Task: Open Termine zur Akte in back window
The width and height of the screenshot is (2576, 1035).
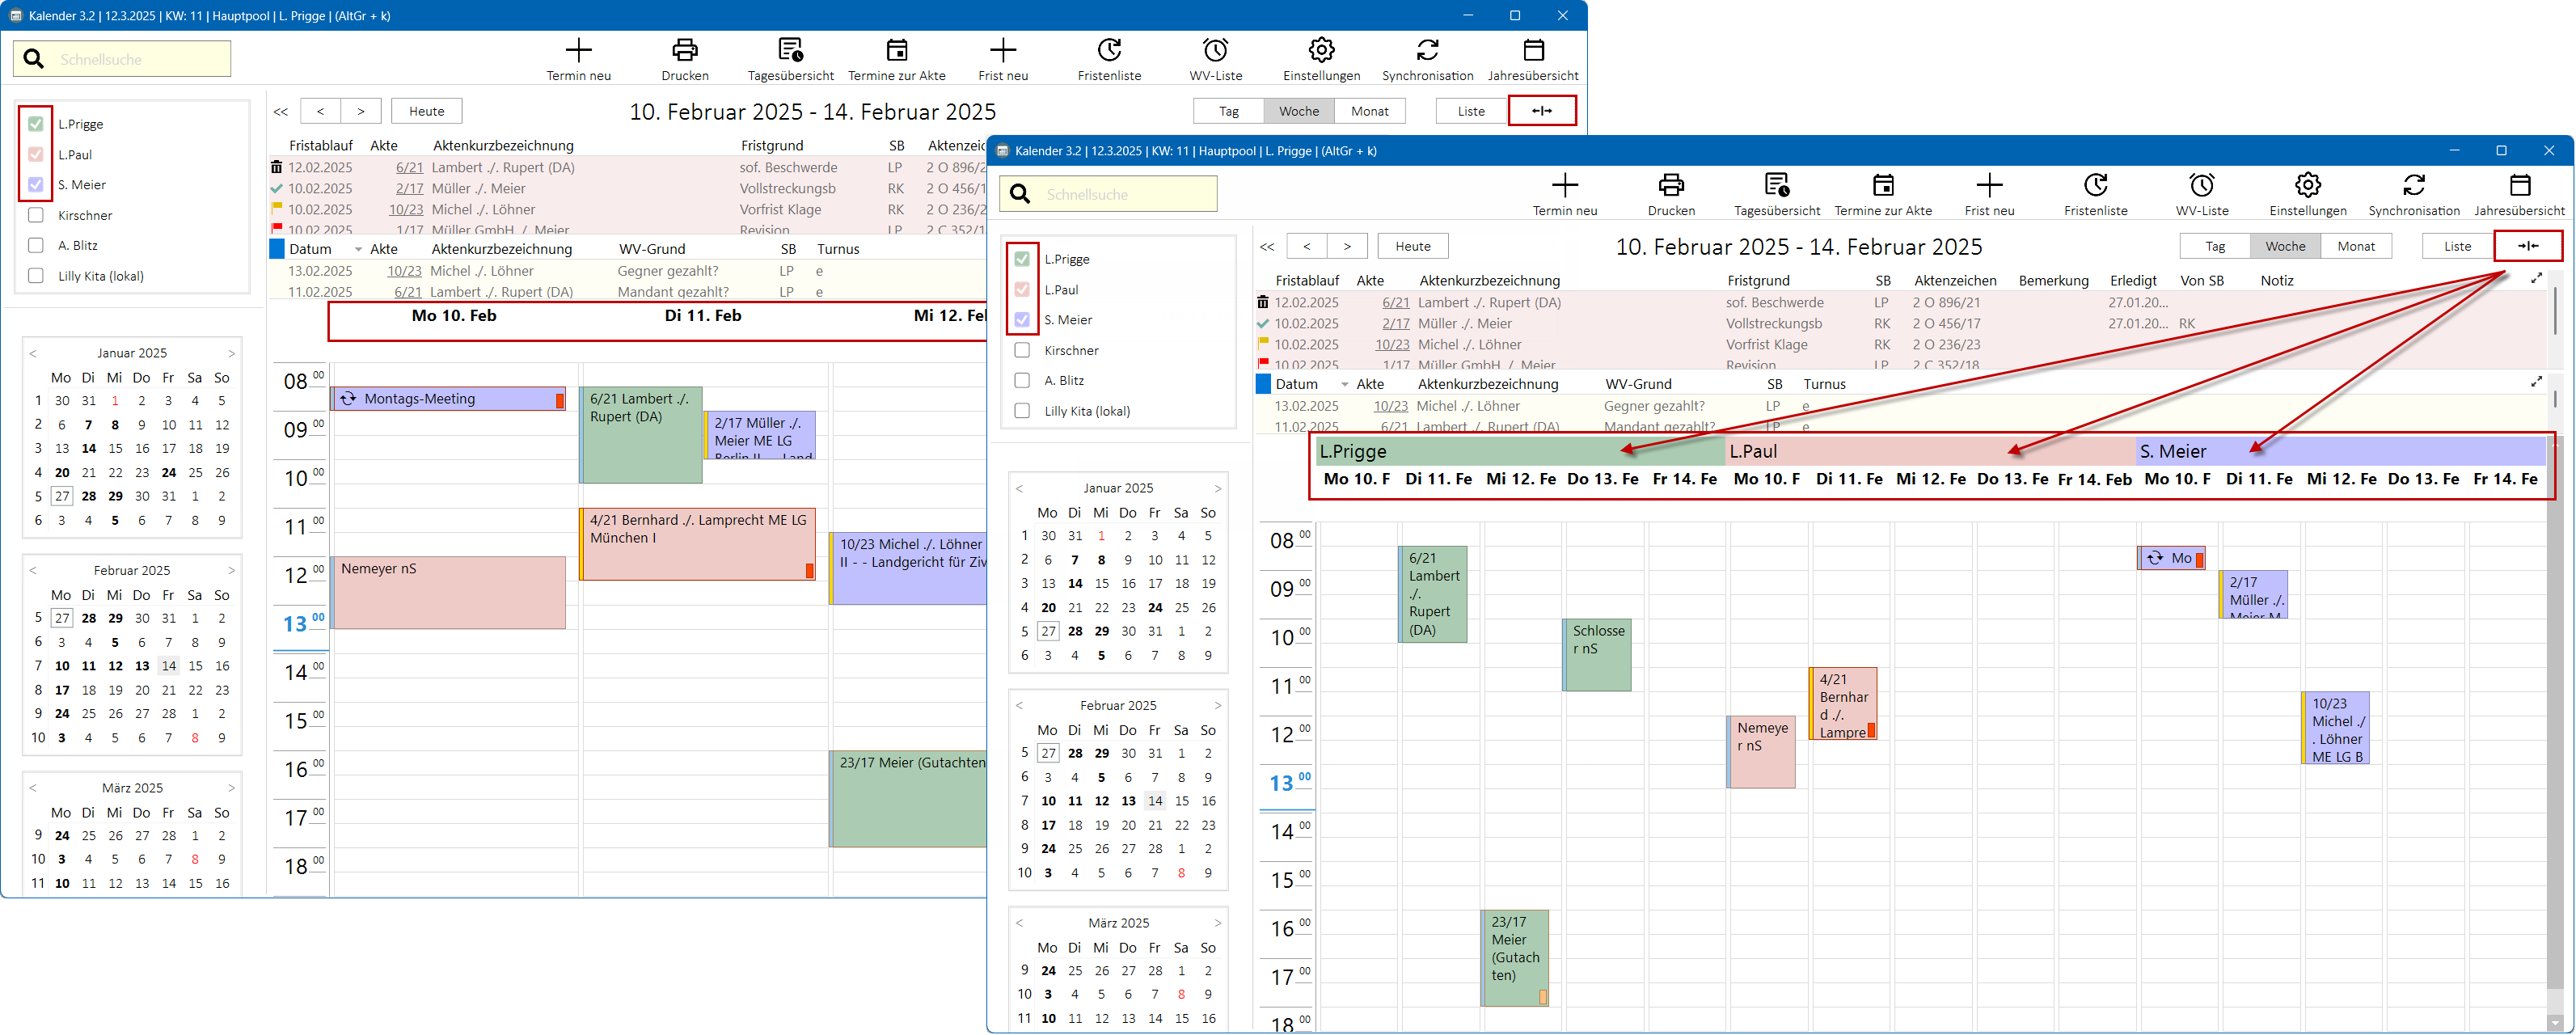Action: coord(897,50)
